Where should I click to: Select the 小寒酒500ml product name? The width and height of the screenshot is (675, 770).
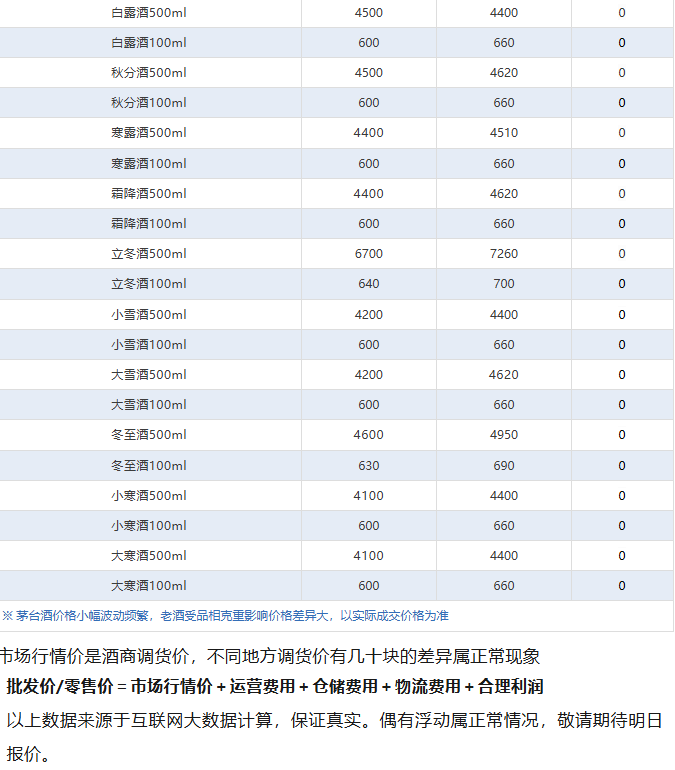(149, 495)
